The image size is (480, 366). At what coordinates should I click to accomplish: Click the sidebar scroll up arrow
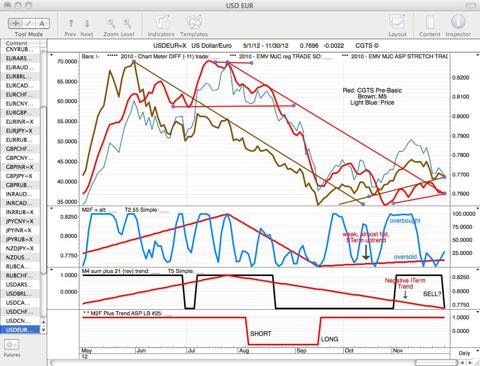[43, 322]
